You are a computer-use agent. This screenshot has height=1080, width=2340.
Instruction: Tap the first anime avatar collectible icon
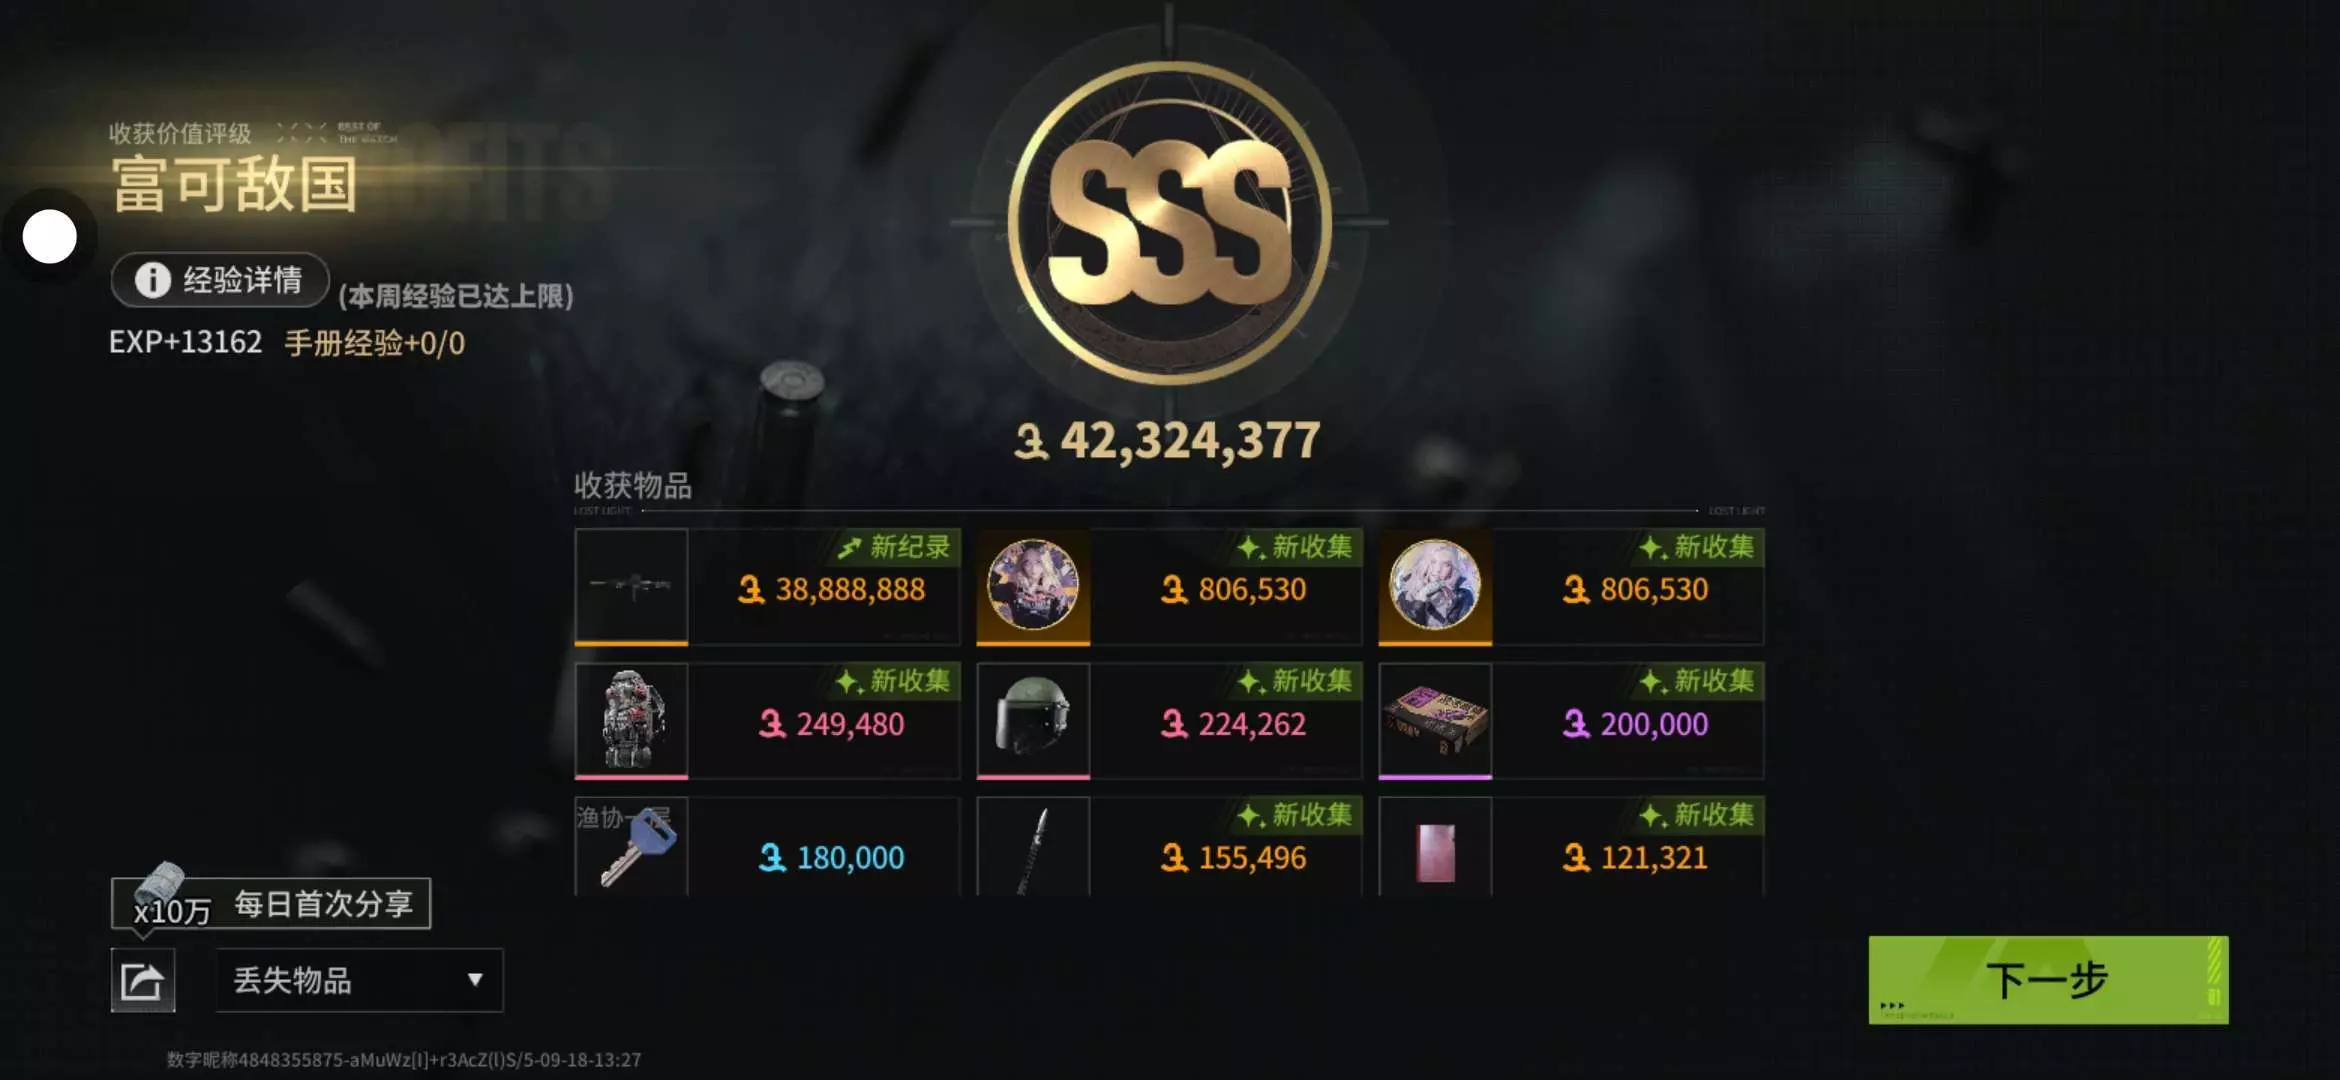click(1033, 586)
